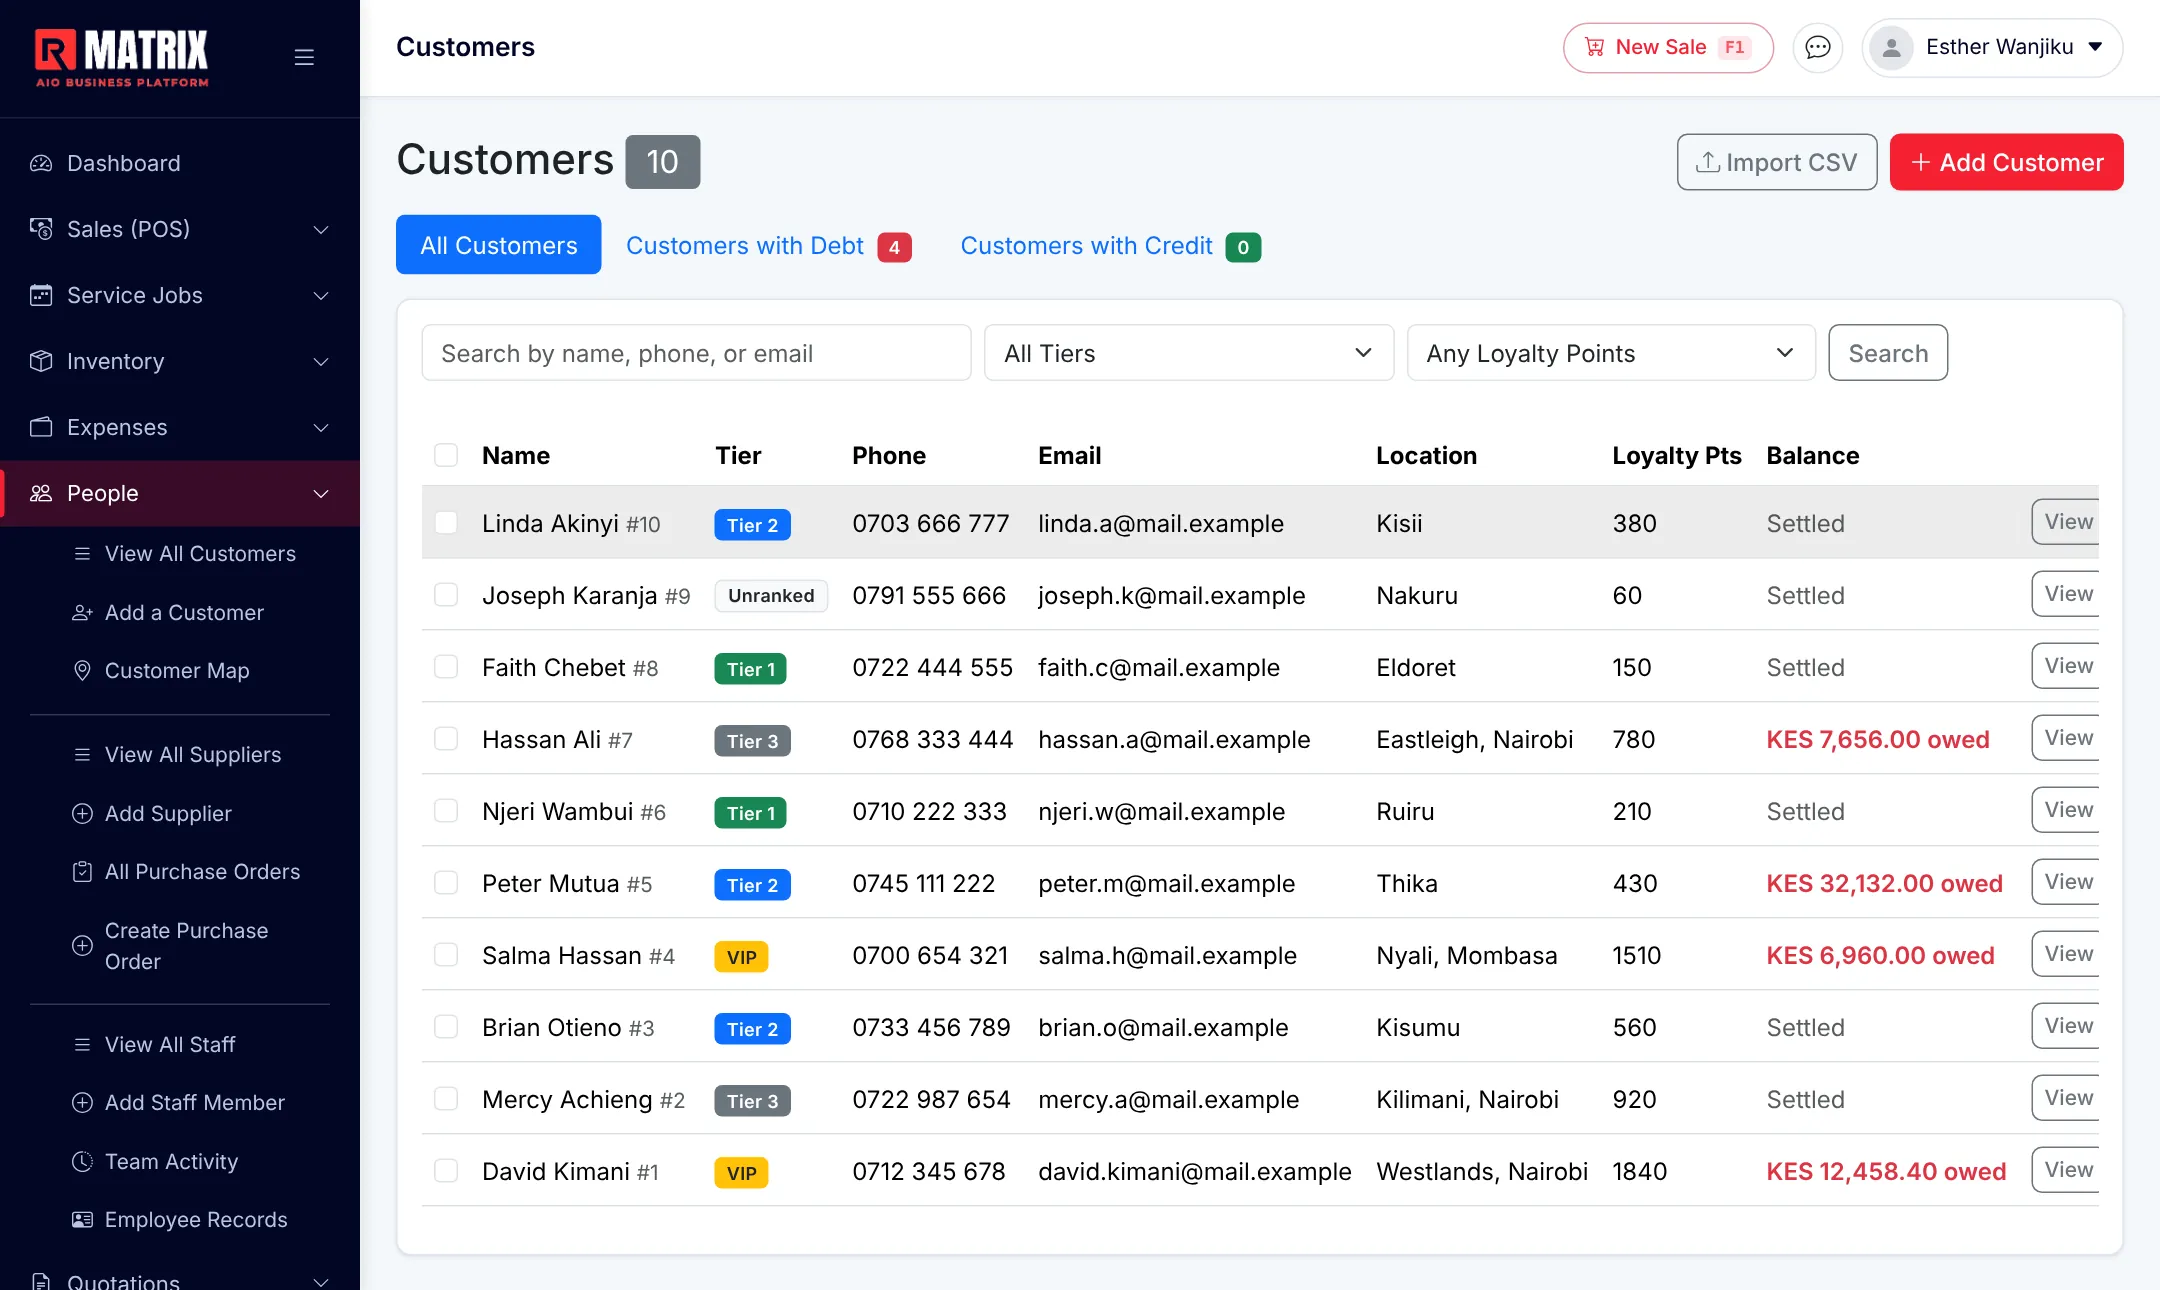Open the chat messages icon
The height and width of the screenshot is (1290, 2160).
point(1817,47)
